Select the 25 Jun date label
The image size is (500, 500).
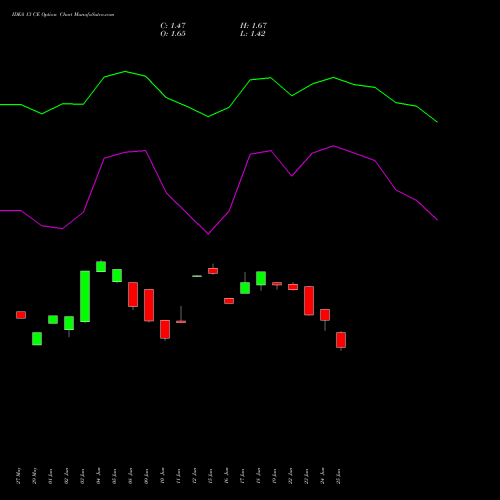click(339, 476)
